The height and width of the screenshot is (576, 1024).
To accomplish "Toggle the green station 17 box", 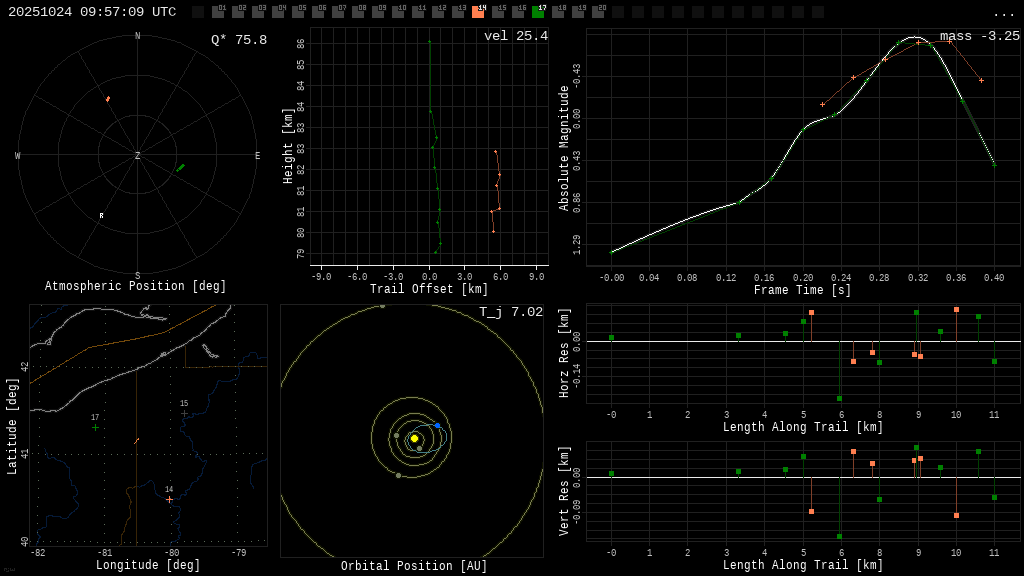I will pos(538,12).
